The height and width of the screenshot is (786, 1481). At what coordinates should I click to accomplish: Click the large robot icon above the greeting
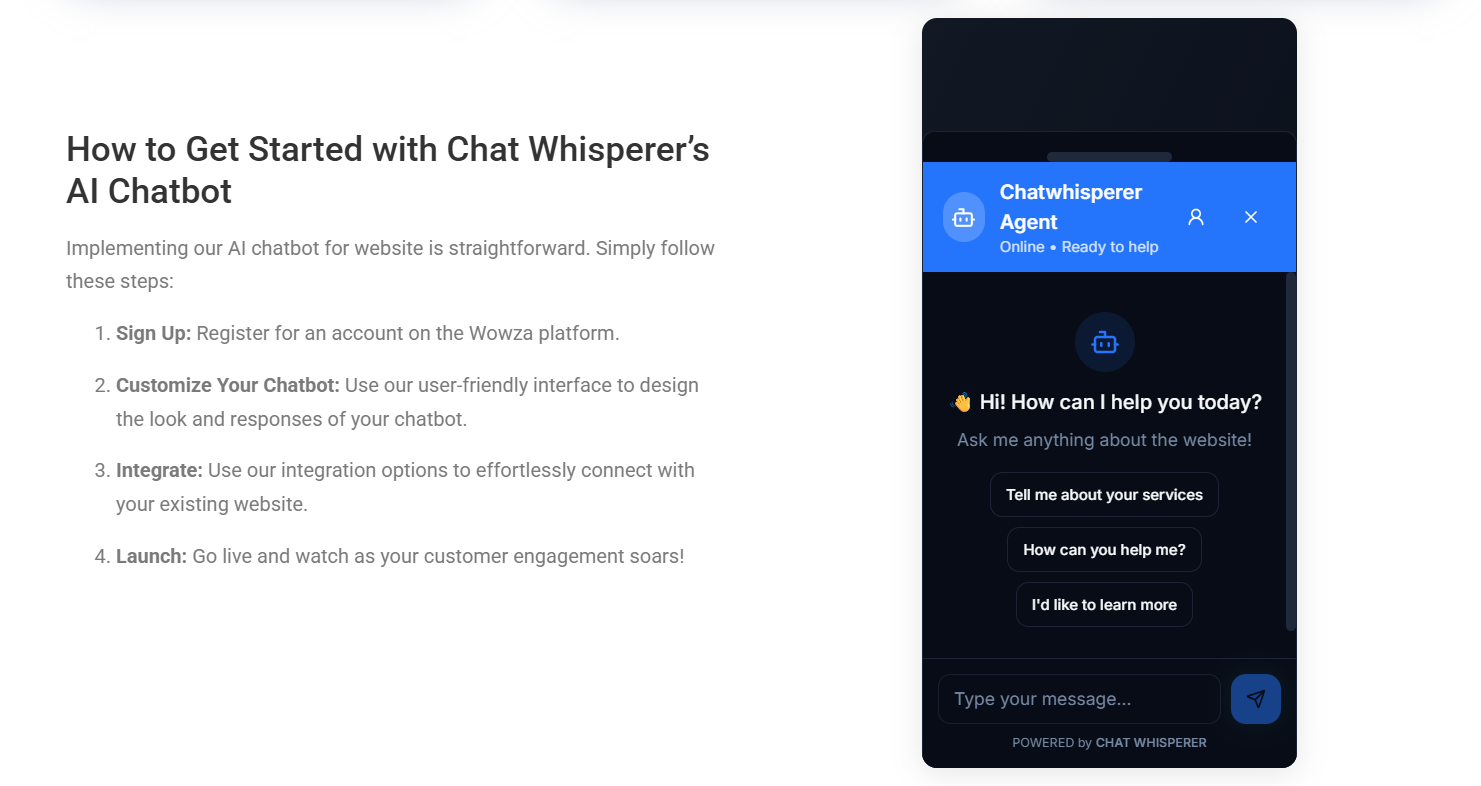[1104, 342]
